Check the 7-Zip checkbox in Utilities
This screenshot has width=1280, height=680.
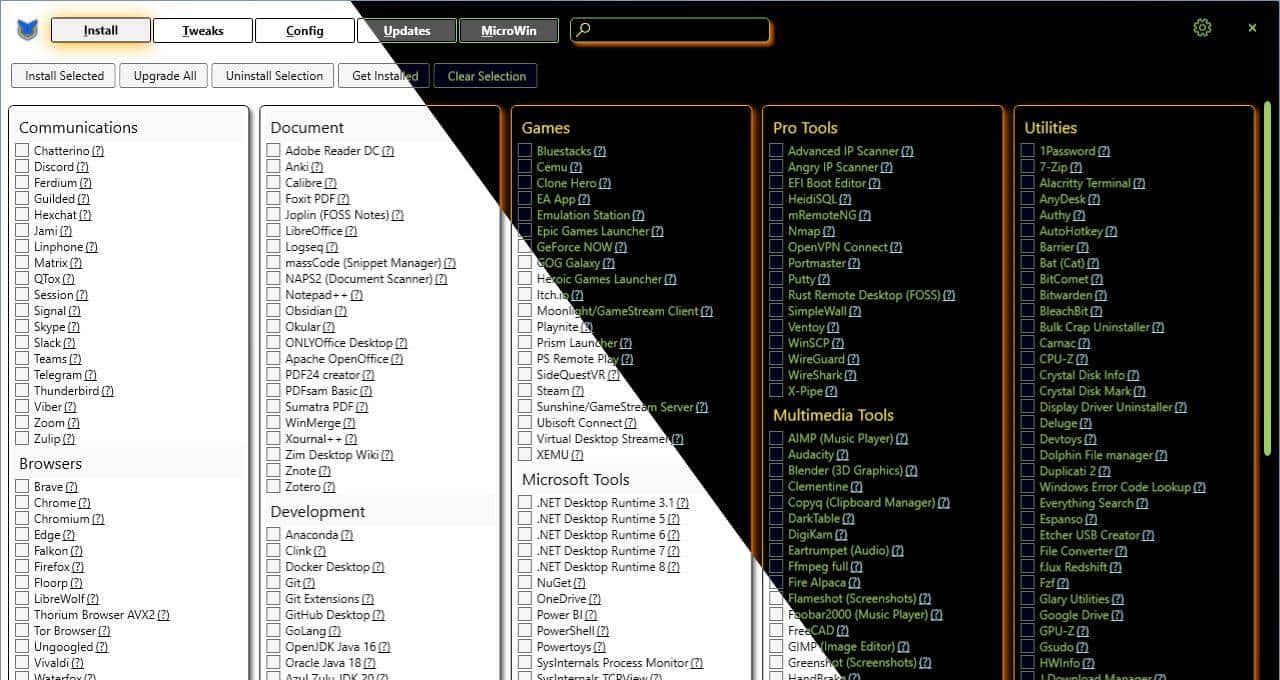pos(1028,167)
